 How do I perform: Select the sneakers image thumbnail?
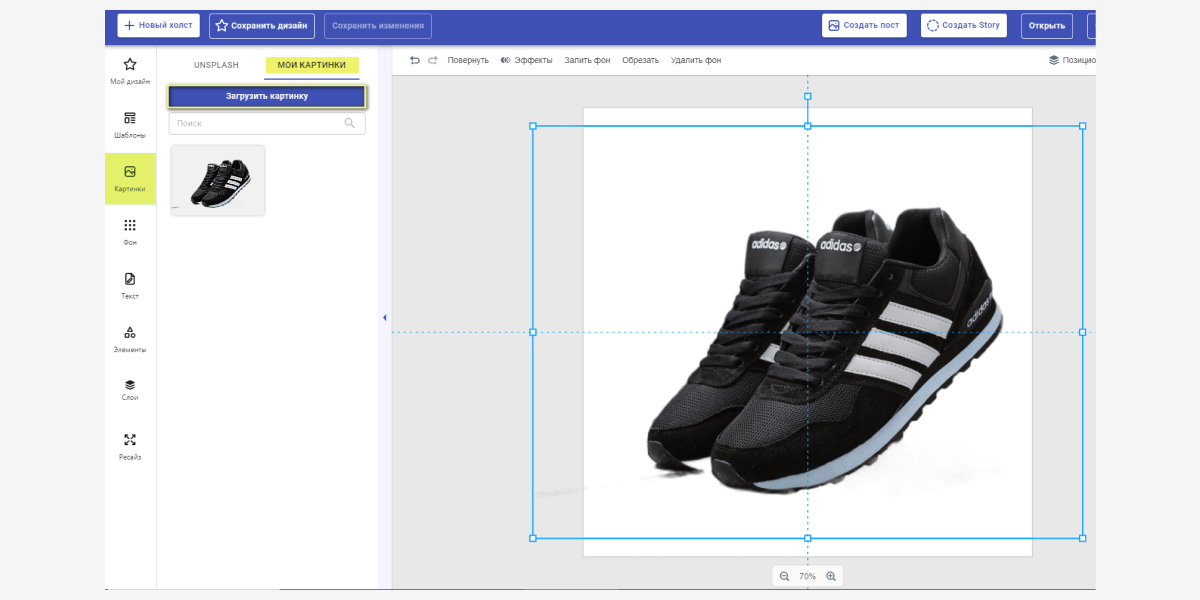pyautogui.click(x=218, y=180)
